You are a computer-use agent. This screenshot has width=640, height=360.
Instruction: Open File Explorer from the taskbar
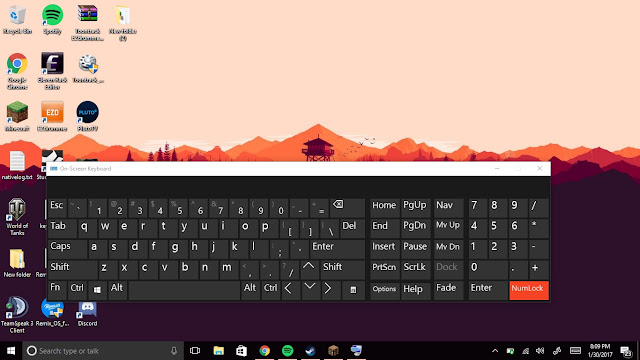coord(218,351)
